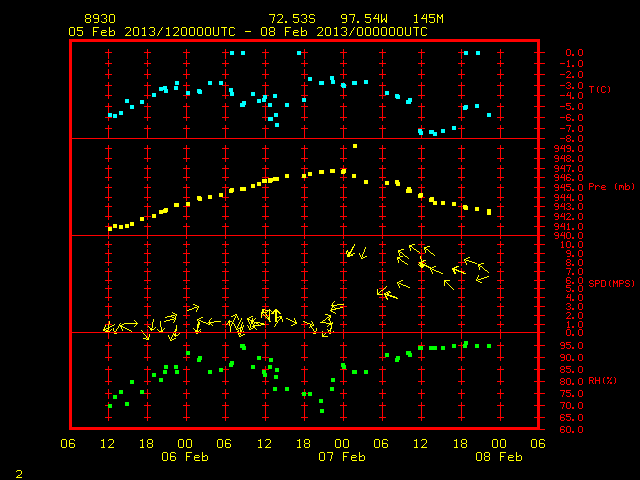Click the RH(%) axis label
The width and height of the screenshot is (640, 480).
click(602, 380)
